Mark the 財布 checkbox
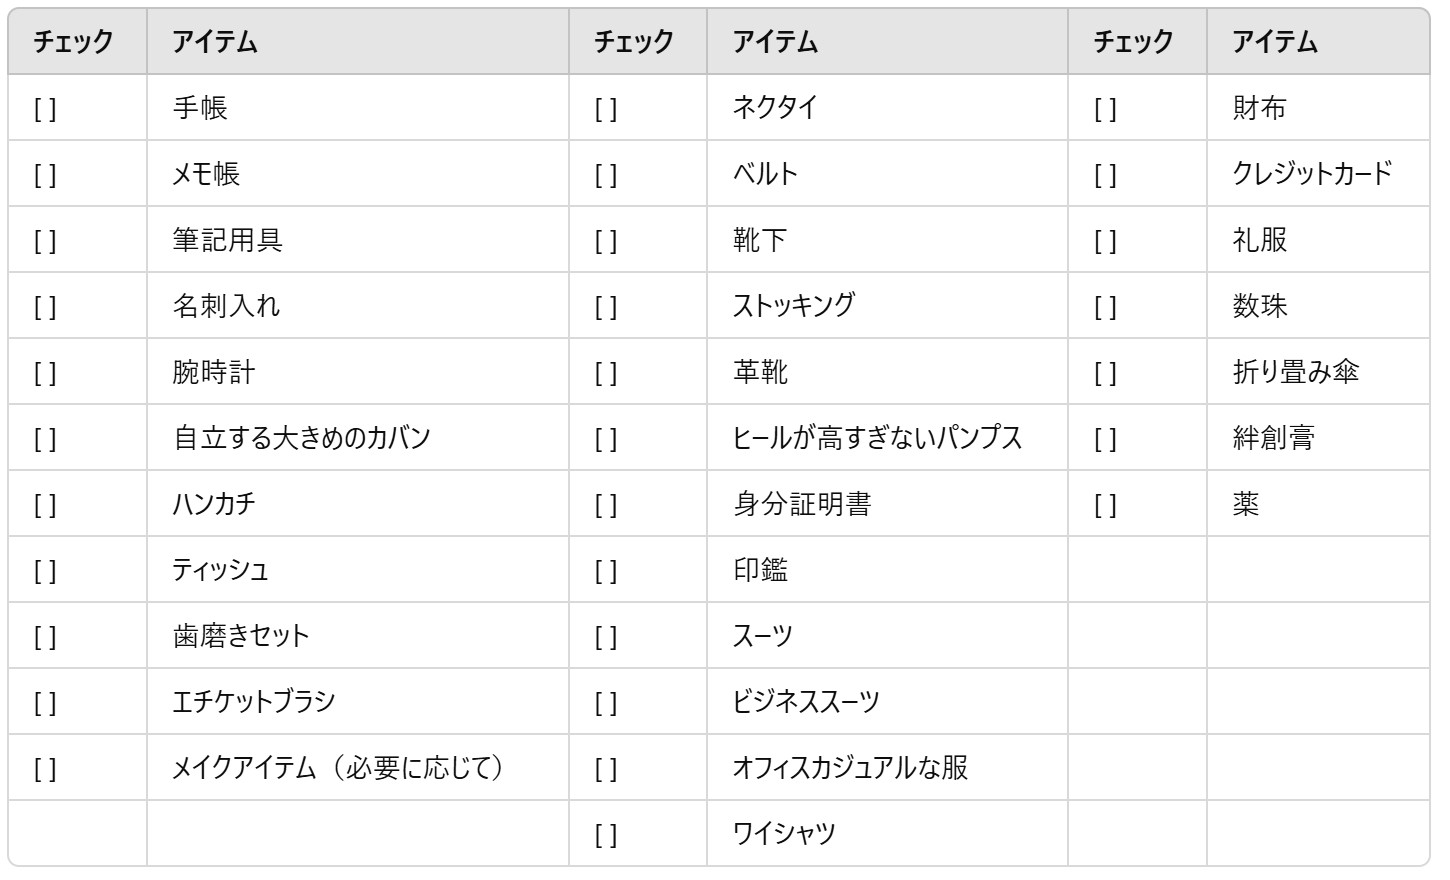This screenshot has width=1450, height=880. coord(1105,109)
